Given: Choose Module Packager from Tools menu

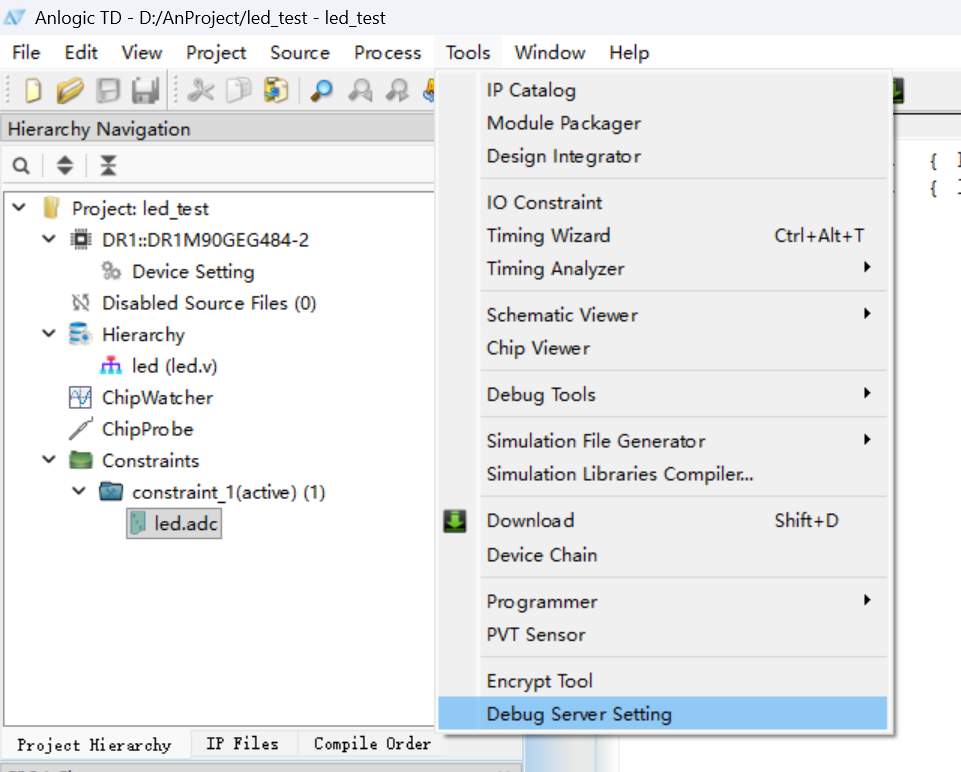Looking at the screenshot, I should pyautogui.click(x=663, y=123).
